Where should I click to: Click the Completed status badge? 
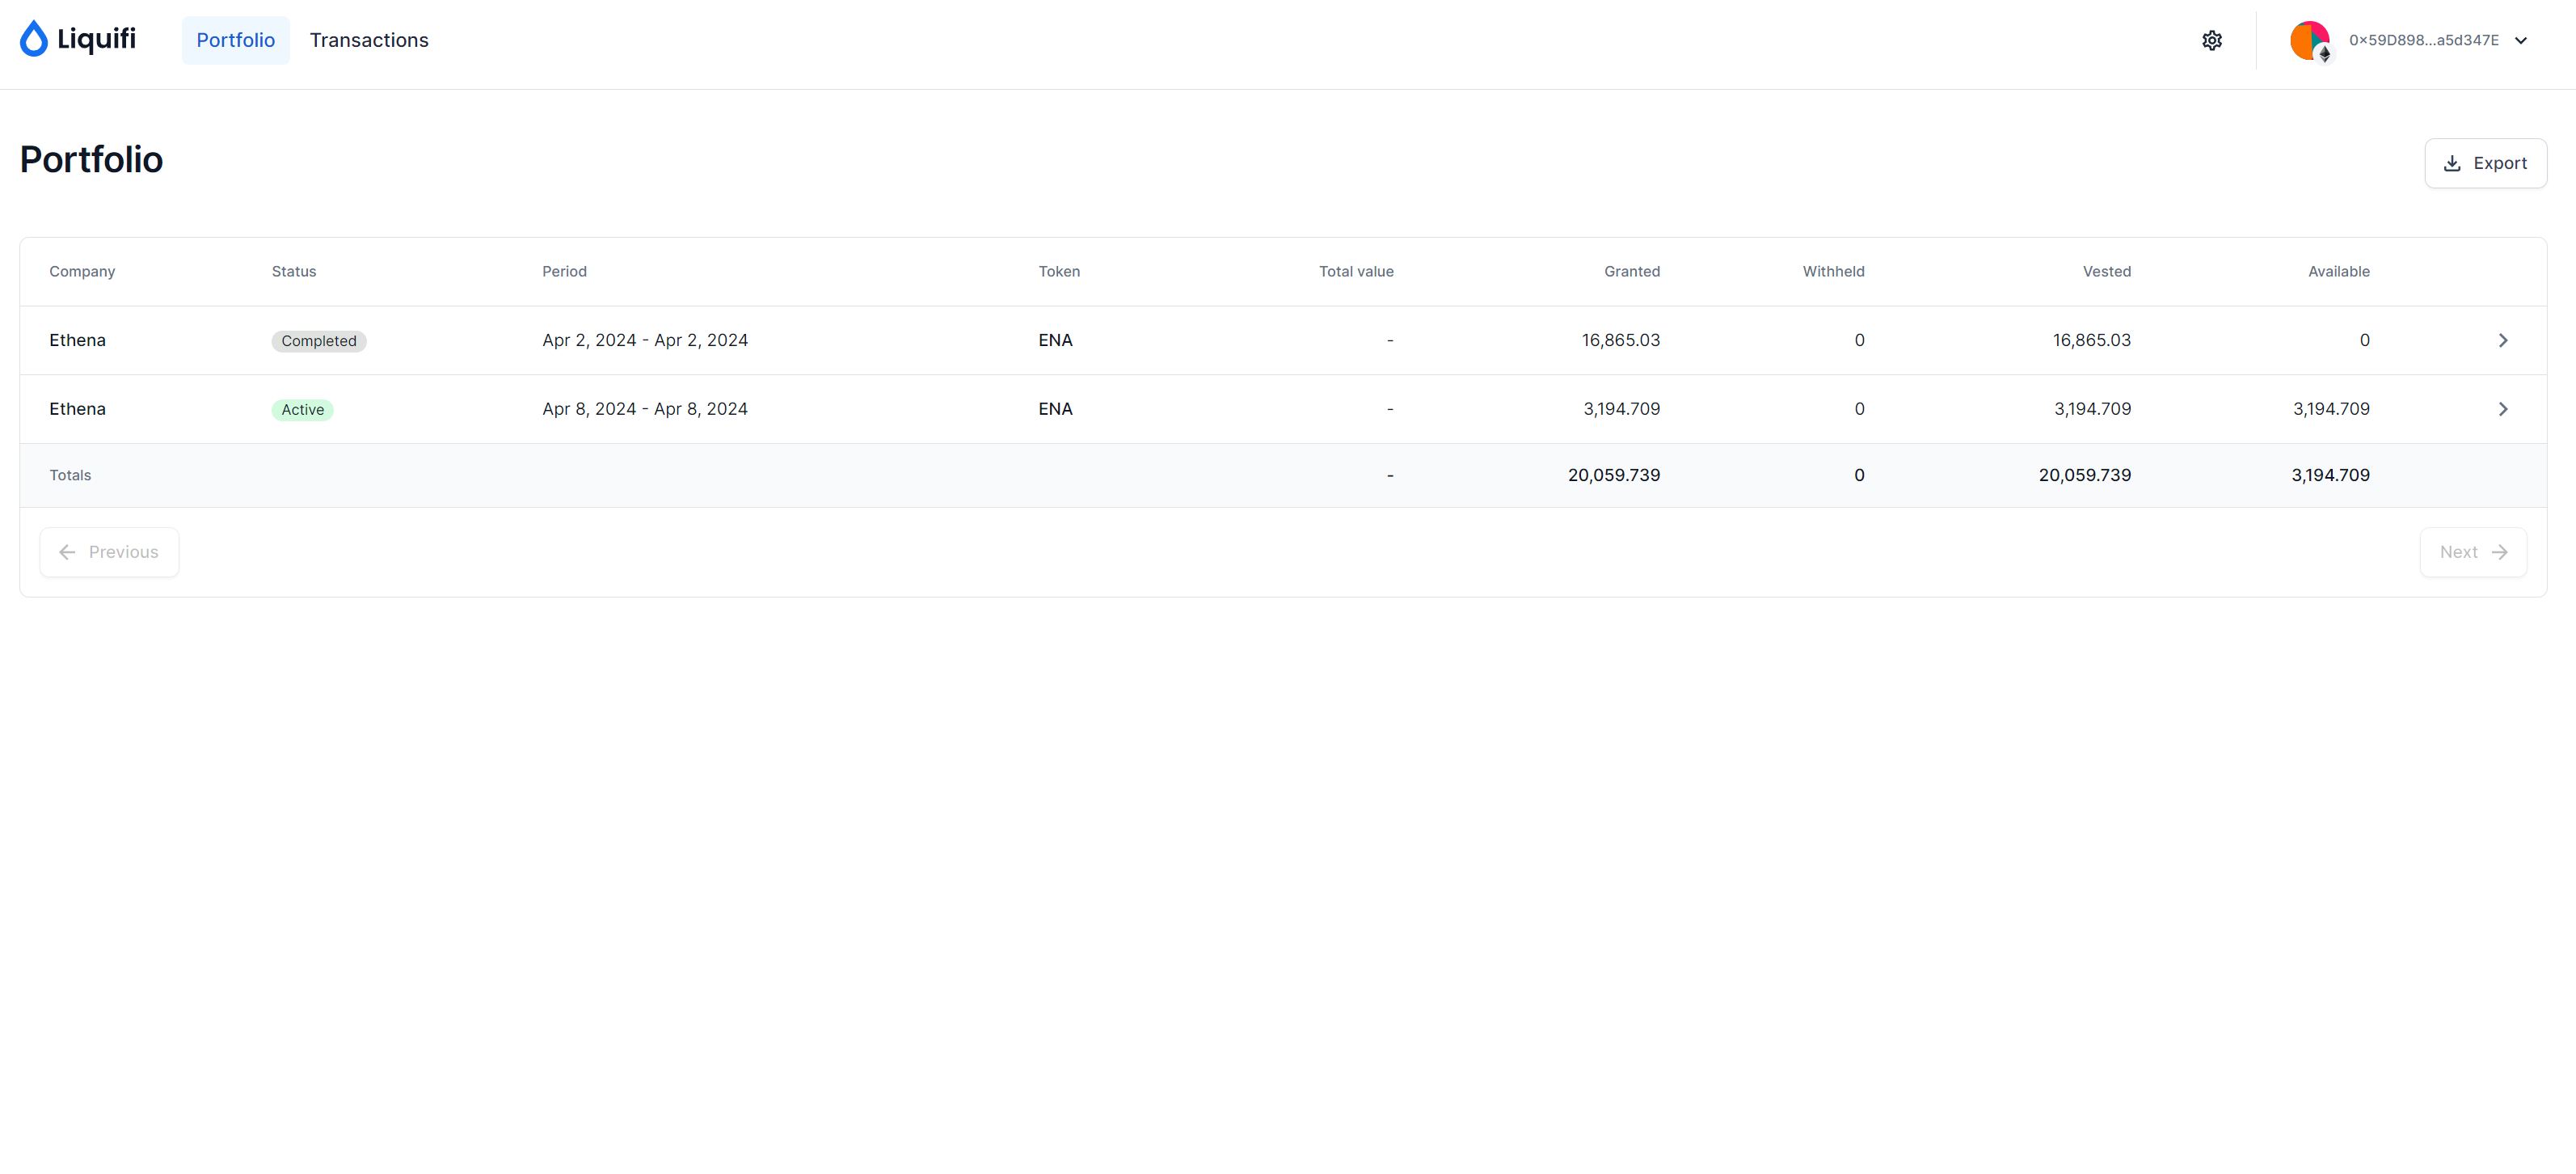[x=318, y=341]
